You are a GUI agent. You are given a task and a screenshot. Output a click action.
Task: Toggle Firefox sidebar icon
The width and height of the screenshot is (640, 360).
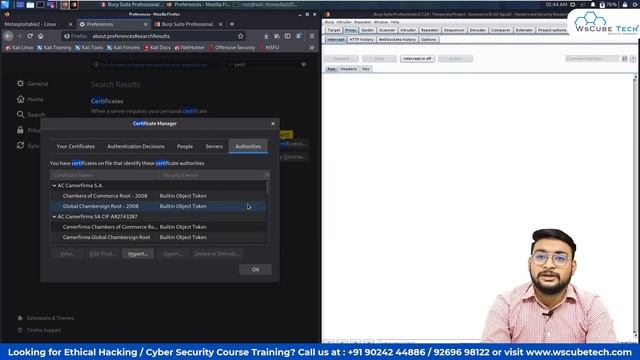pos(288,36)
